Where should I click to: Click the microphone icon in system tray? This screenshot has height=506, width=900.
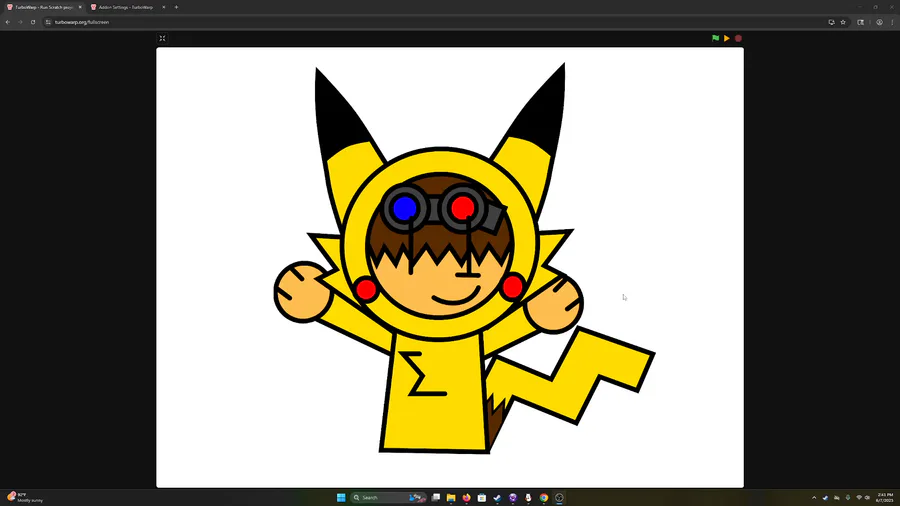[x=848, y=497]
